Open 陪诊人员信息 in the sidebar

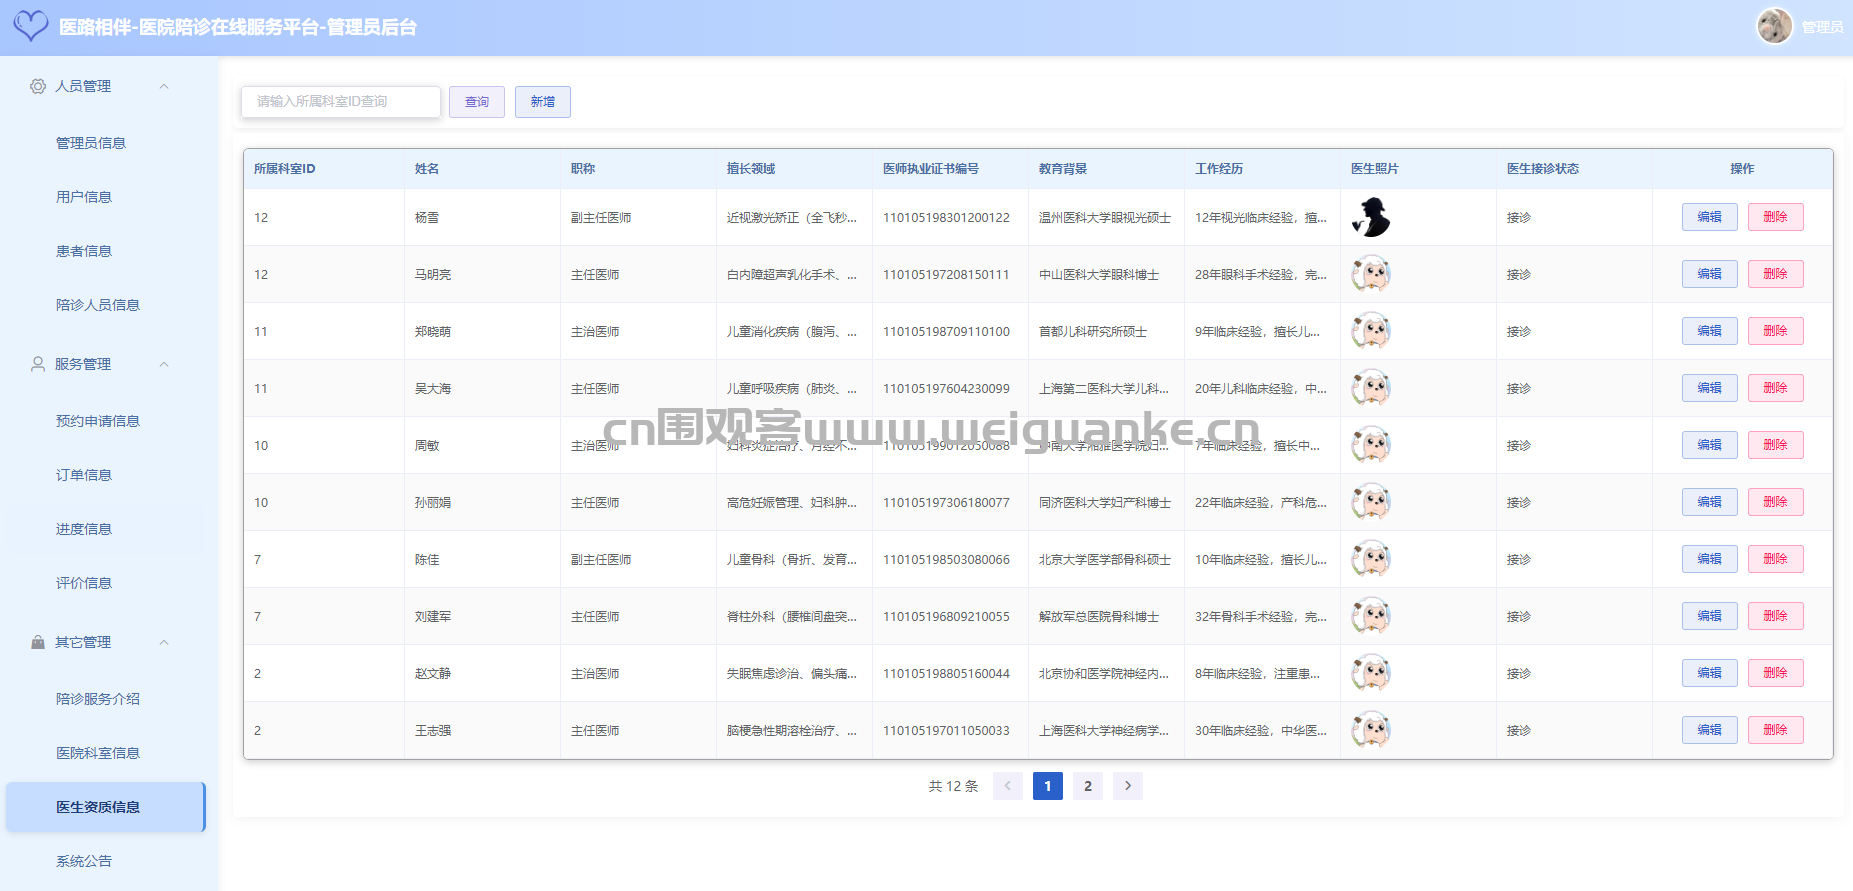click(x=98, y=305)
